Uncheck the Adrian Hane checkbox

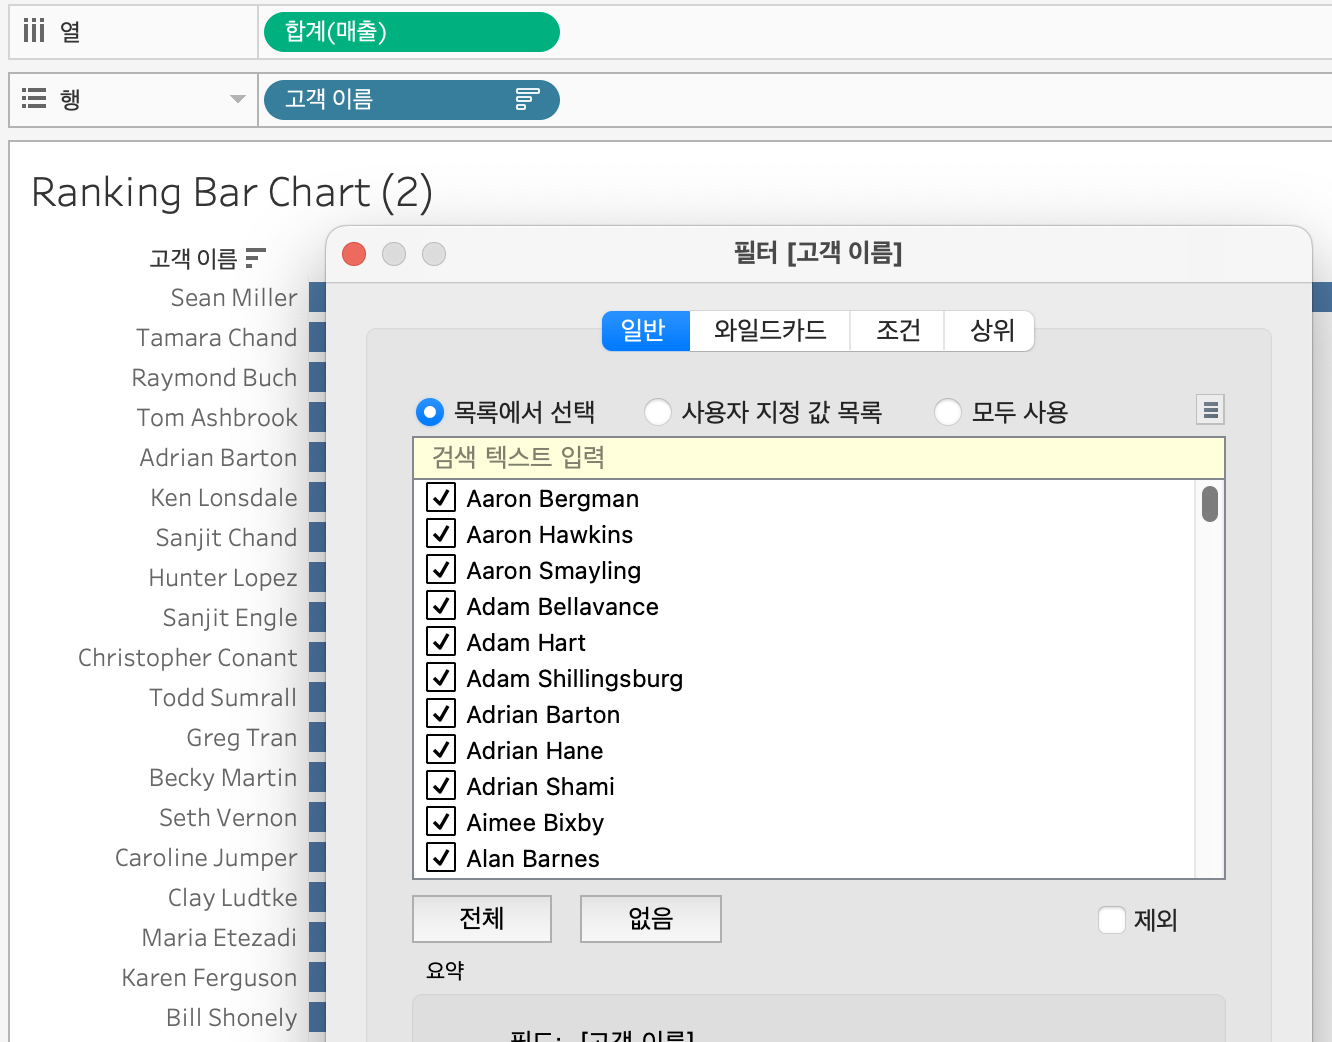441,749
